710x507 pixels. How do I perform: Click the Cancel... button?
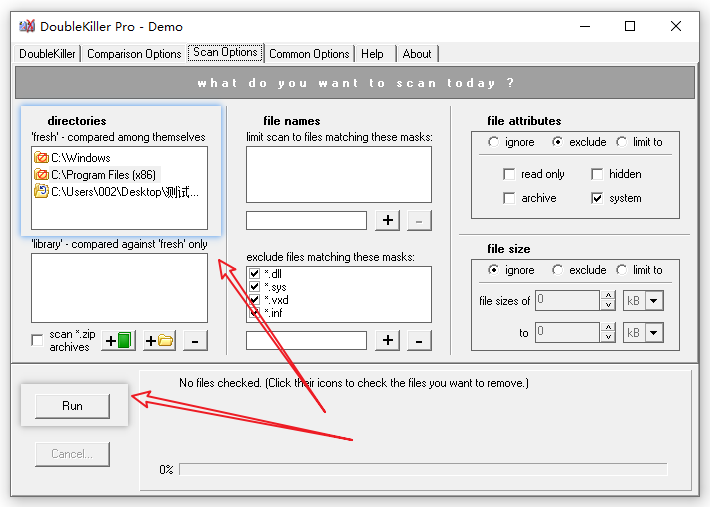(x=72, y=454)
